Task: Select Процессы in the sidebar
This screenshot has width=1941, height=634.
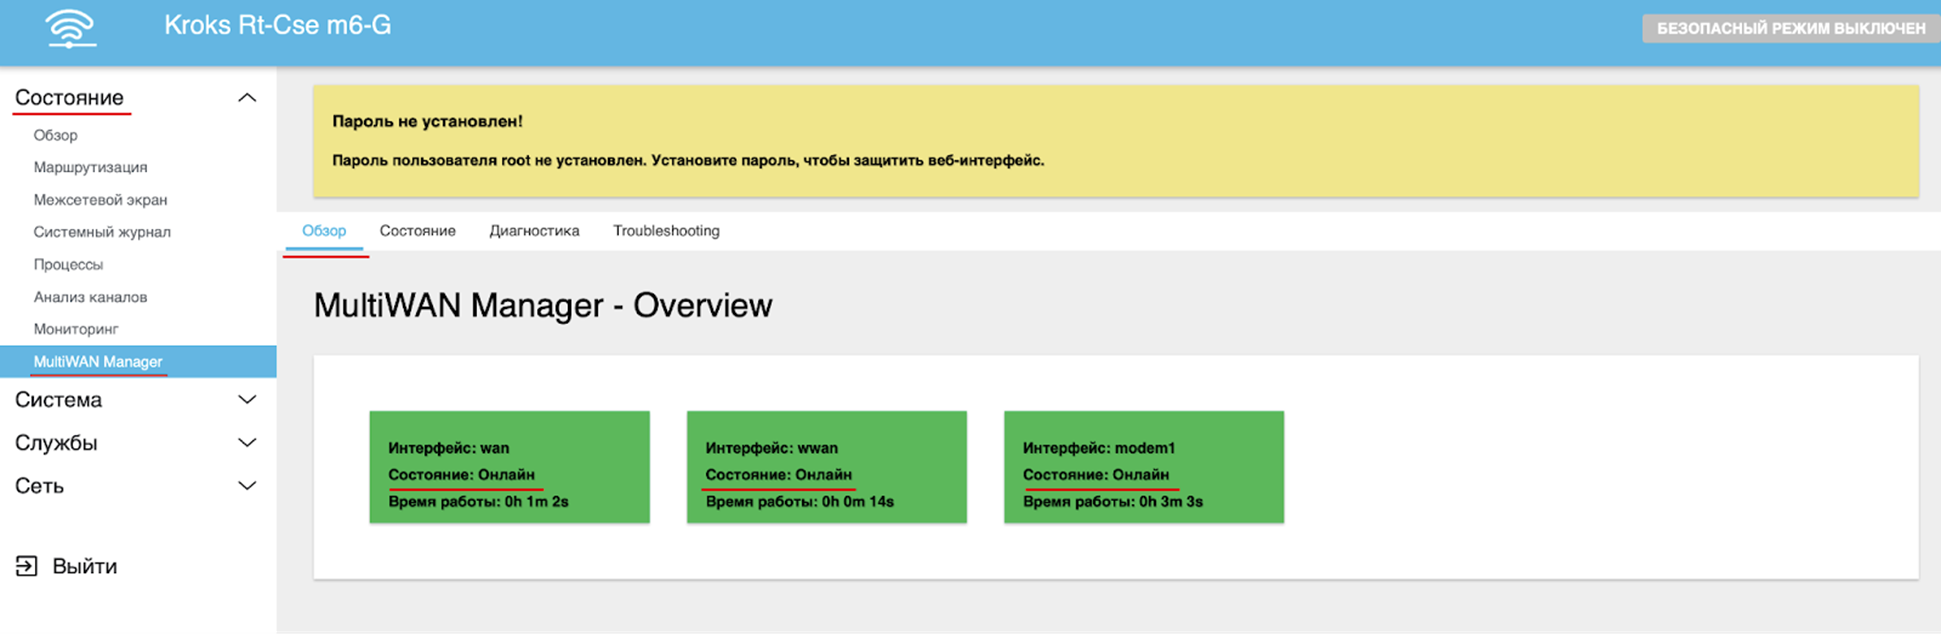Action: 68,265
